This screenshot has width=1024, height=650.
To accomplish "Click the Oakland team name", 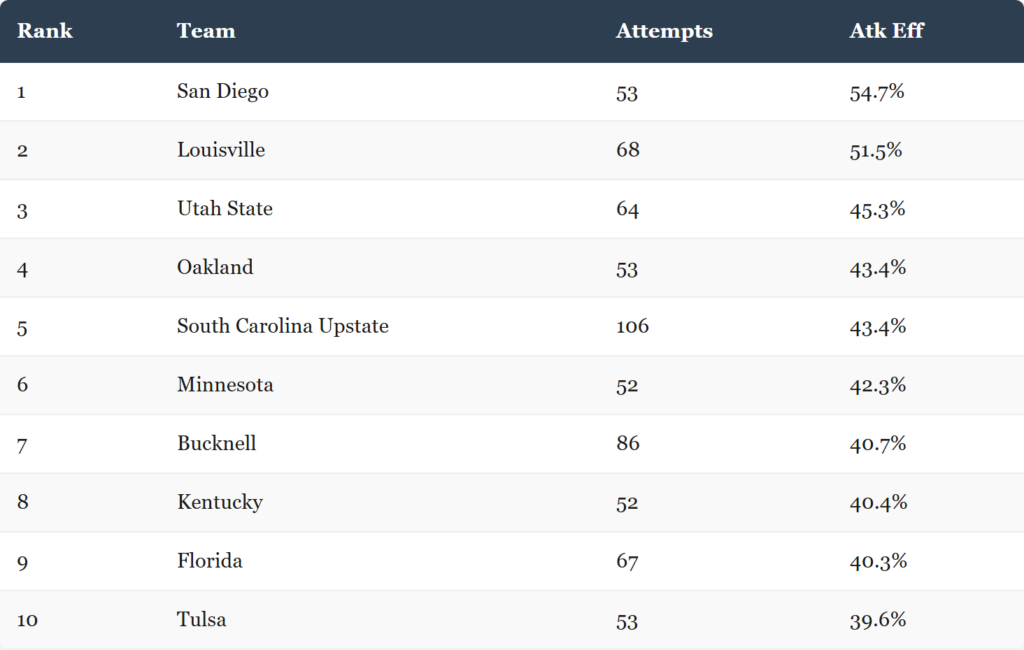I will coord(215,267).
